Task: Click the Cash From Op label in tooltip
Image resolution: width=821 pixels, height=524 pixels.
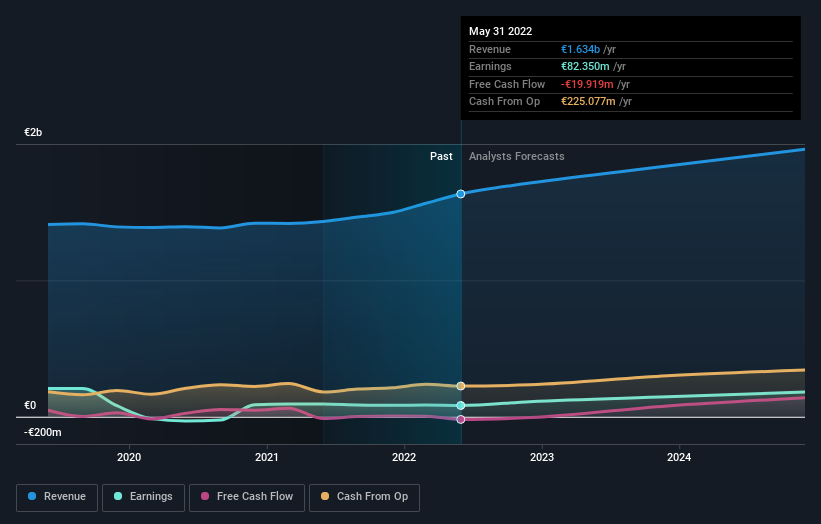Action: click(504, 102)
